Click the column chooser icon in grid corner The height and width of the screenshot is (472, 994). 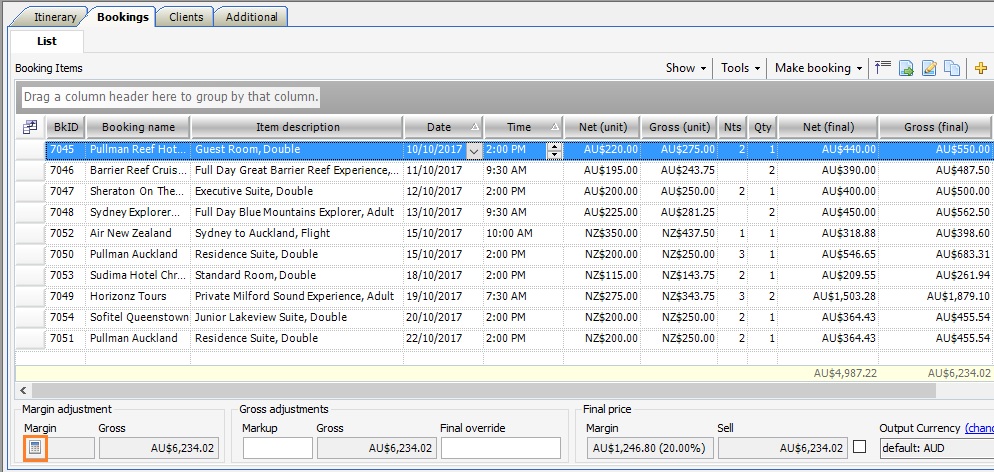(30, 127)
